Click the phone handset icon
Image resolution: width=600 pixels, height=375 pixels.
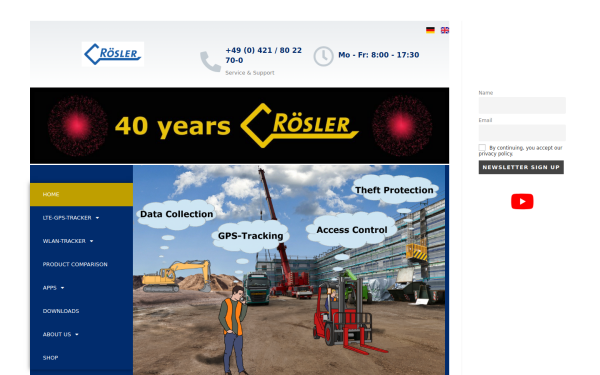tap(210, 61)
